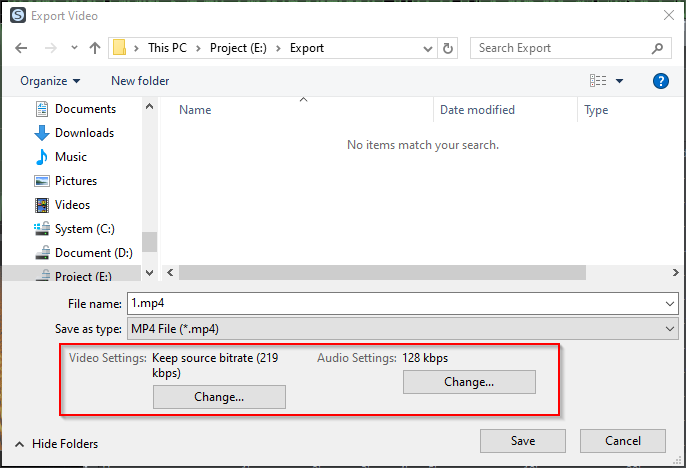Expand the address bar history dropdown
The width and height of the screenshot is (686, 468).
coord(428,48)
